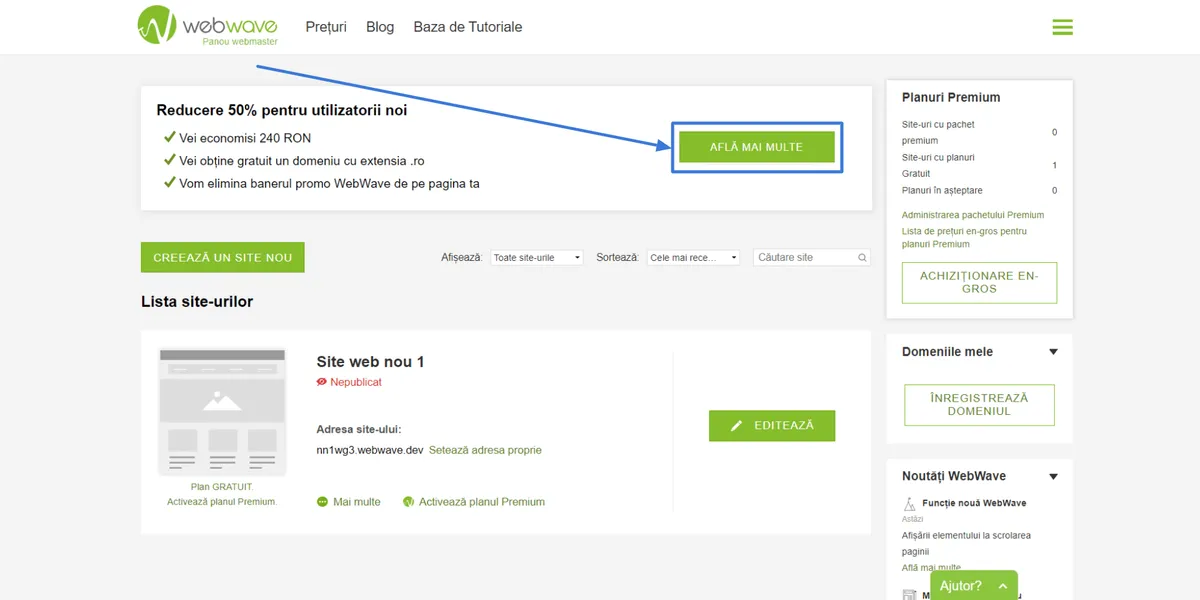Screen dimensions: 1200x600
Task: Click ACHIZIȚIONARE EN-GROS button
Action: (979, 283)
